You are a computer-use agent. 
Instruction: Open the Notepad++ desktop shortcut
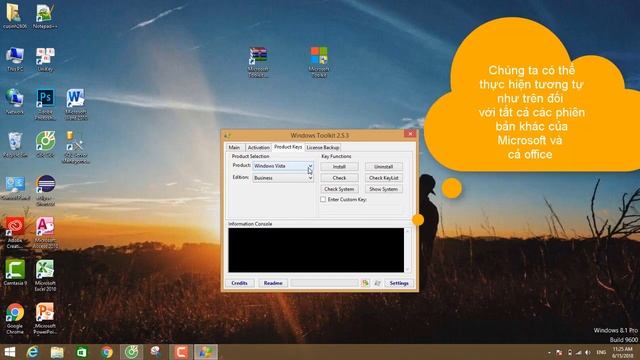click(45, 16)
